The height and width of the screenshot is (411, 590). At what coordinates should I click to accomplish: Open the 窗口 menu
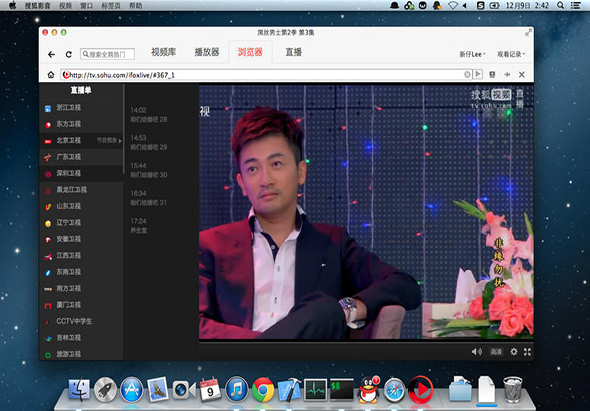coord(87,6)
